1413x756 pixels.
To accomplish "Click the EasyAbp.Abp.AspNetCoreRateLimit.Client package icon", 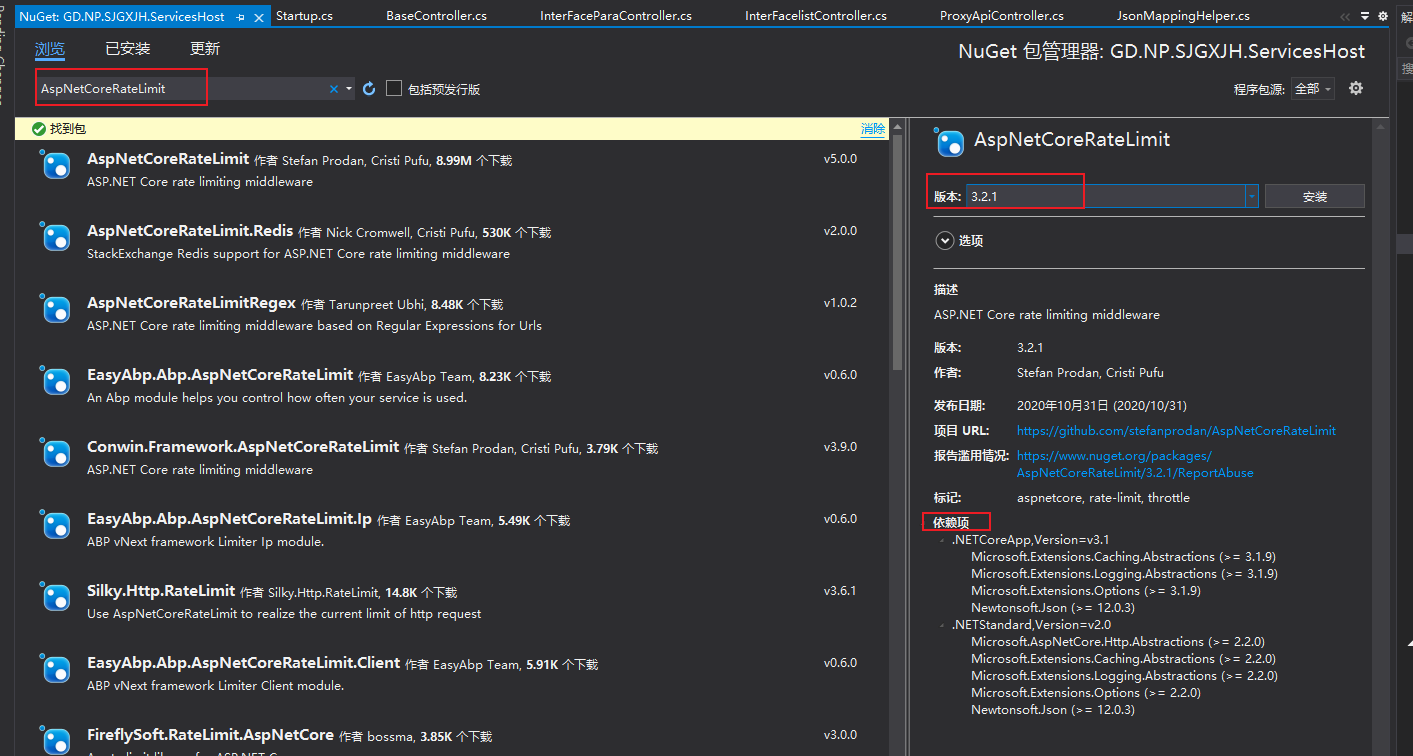I will click(x=57, y=670).
